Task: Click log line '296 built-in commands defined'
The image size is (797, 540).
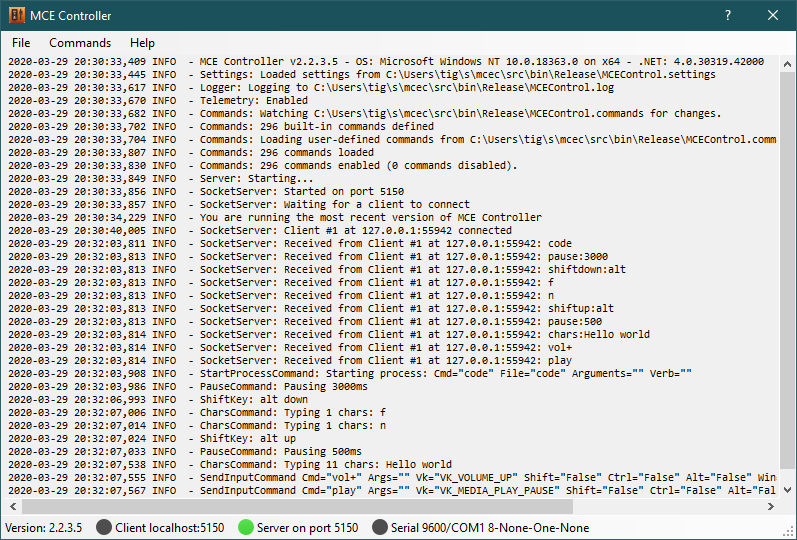Action: coord(221,127)
